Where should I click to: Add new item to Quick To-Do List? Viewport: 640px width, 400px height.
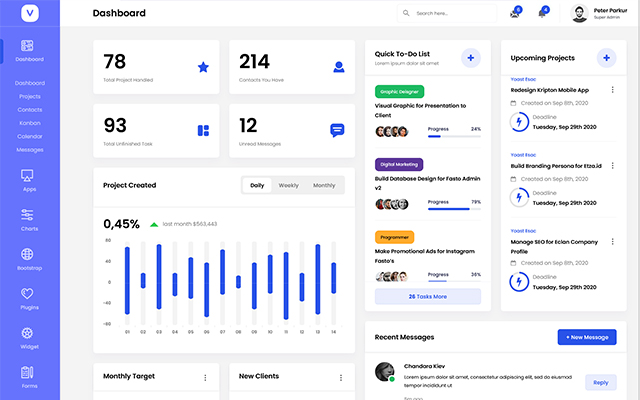[x=470, y=58]
